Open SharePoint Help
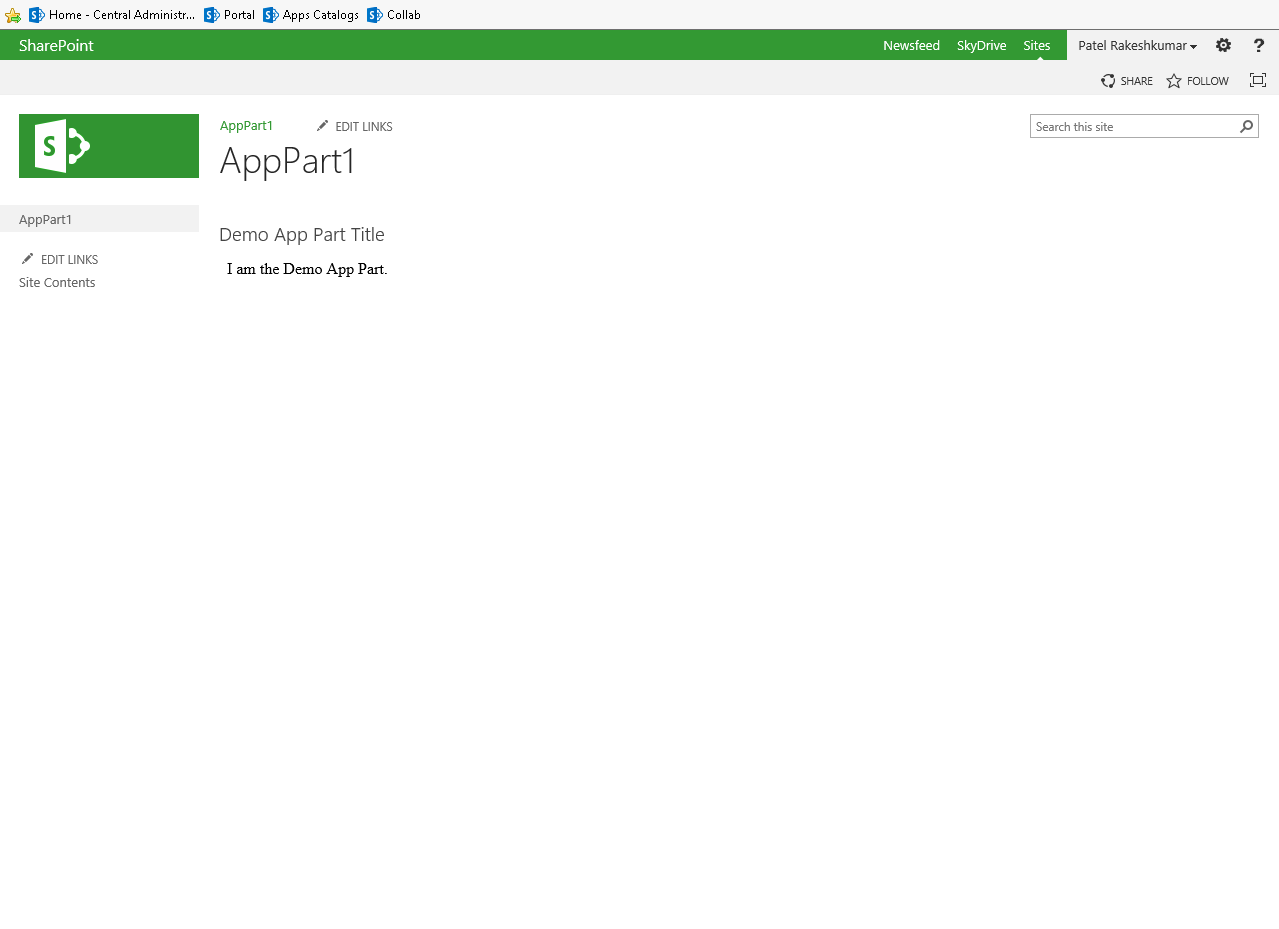Viewport: 1279px width, 929px height. (1258, 45)
